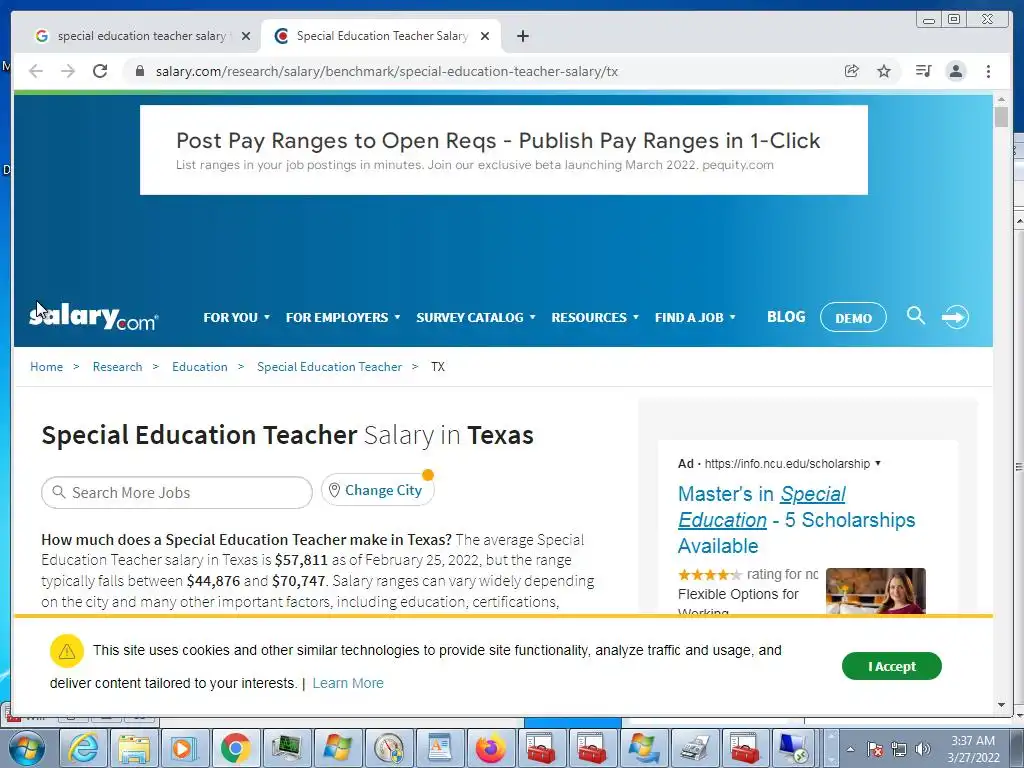
Task: Open the Chrome three-dot menu
Action: click(988, 71)
